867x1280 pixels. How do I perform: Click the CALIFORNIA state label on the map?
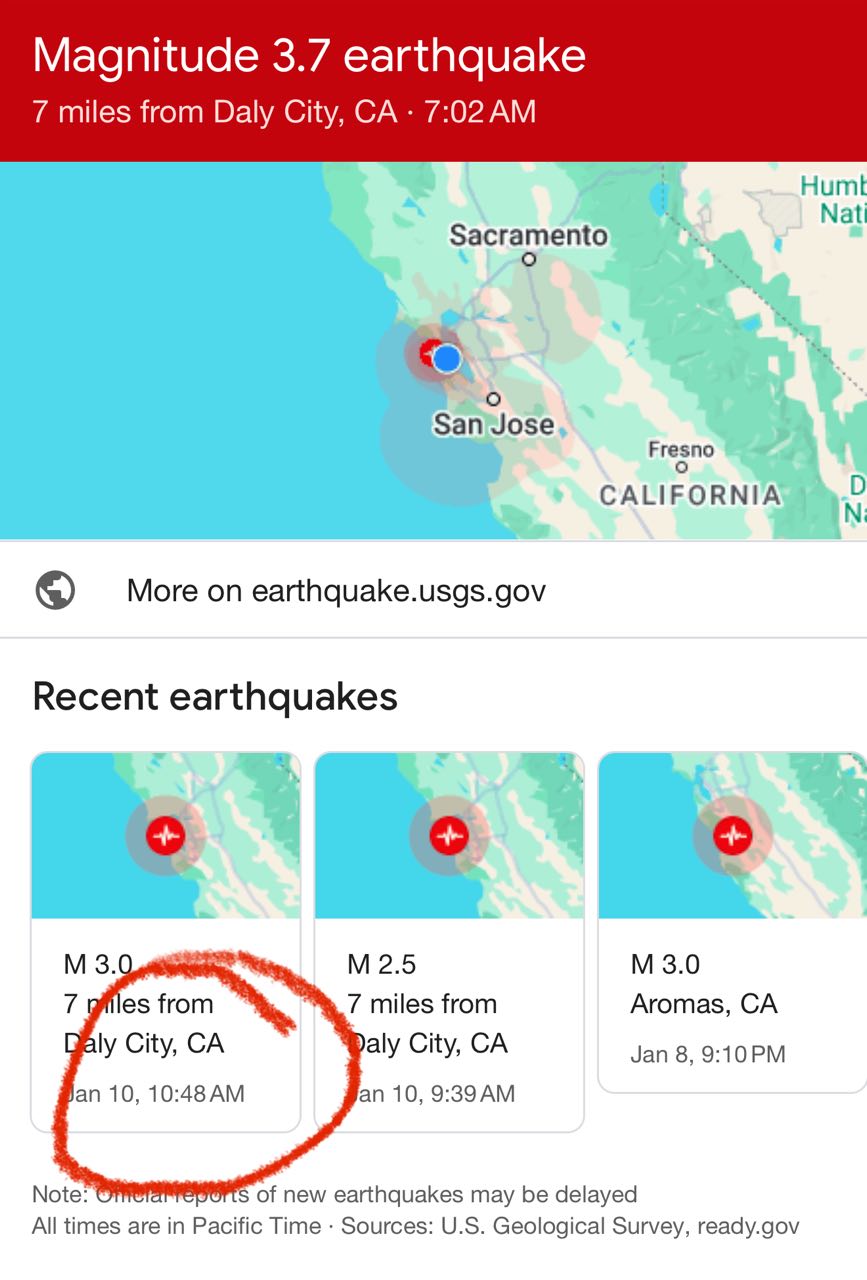tap(690, 495)
